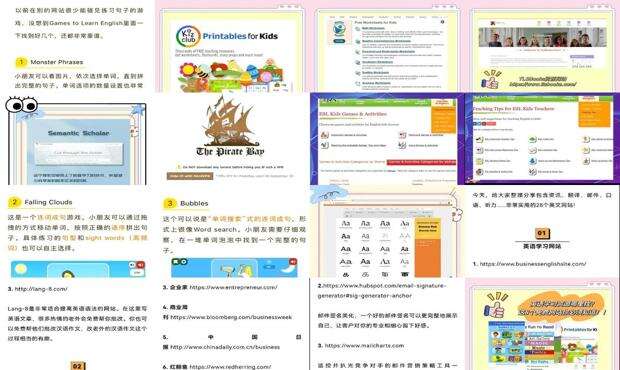620x370 pixels.
Task: Click the round logo on the worksheets page
Action: (339, 29)
